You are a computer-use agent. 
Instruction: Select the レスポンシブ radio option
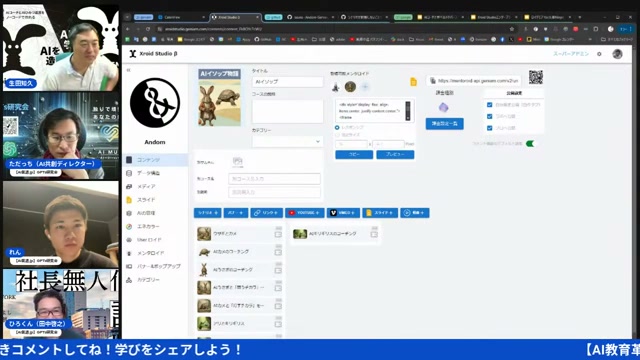pyautogui.click(x=337, y=128)
